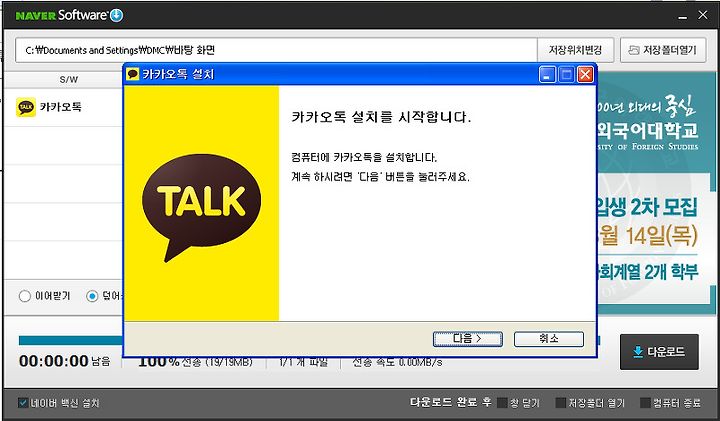This screenshot has width=720, height=421.
Task: Close the 카카오톡 설치 dialog
Action: click(x=585, y=74)
